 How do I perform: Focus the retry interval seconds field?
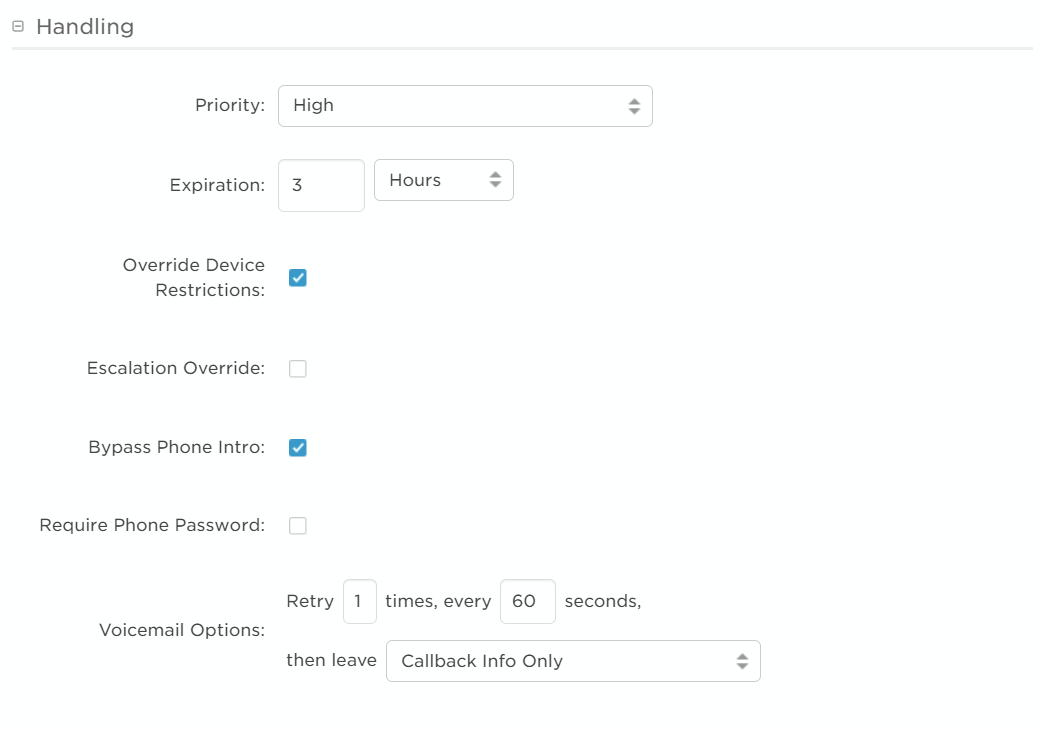[527, 602]
